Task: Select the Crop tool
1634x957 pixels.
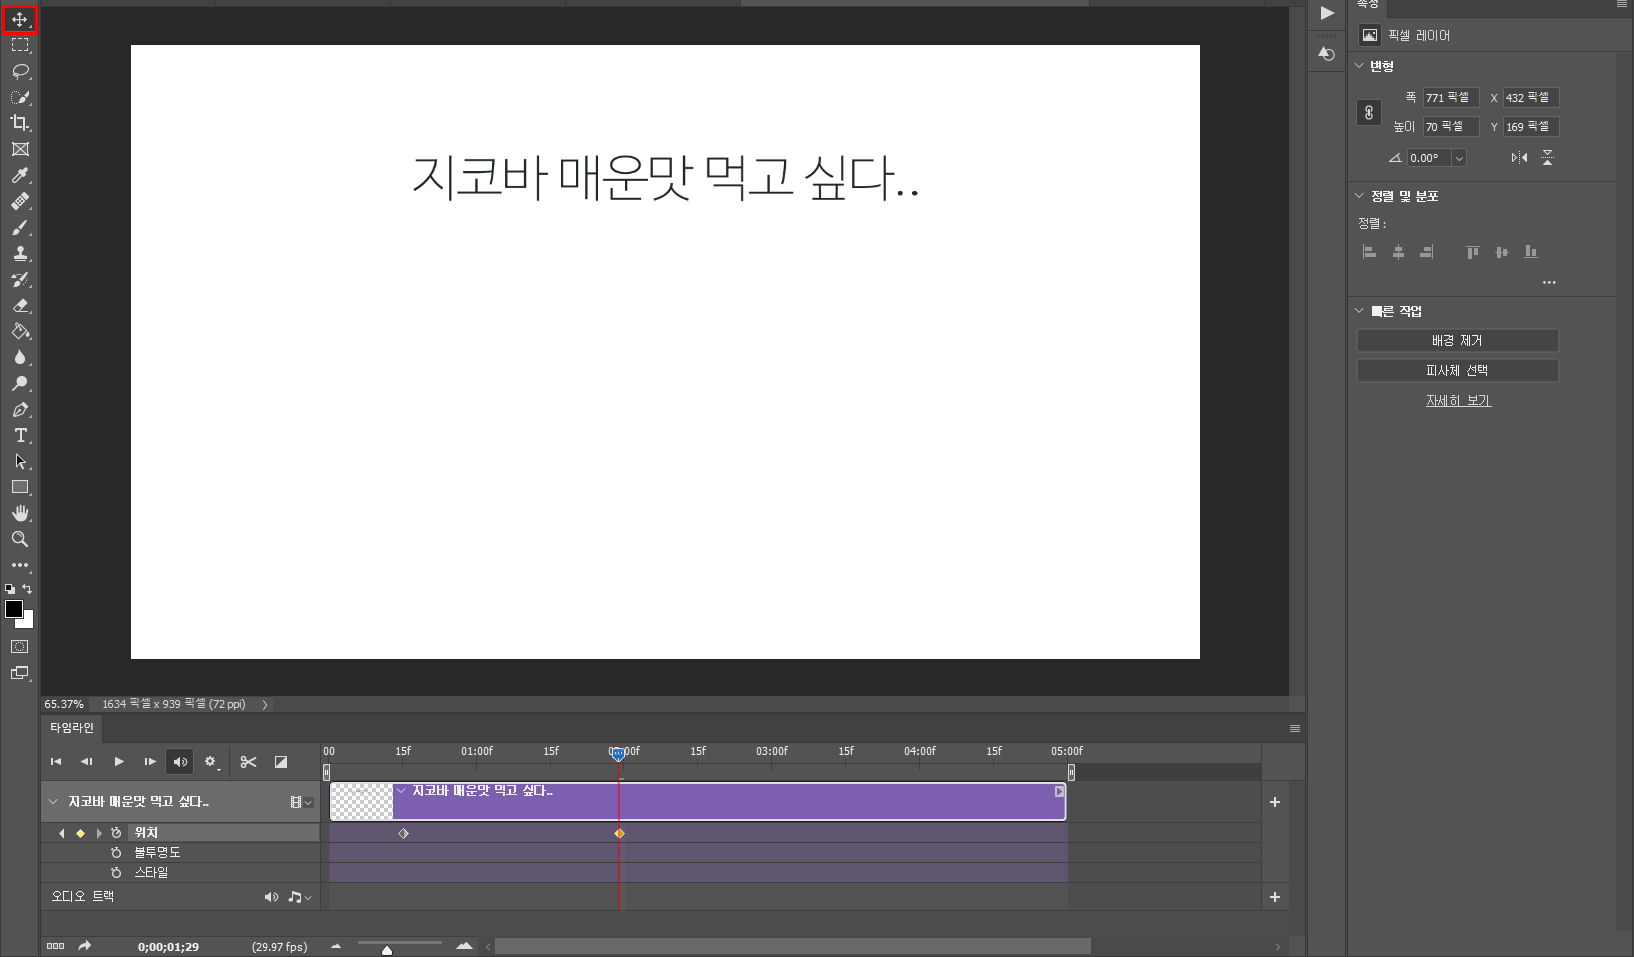Action: (x=20, y=123)
